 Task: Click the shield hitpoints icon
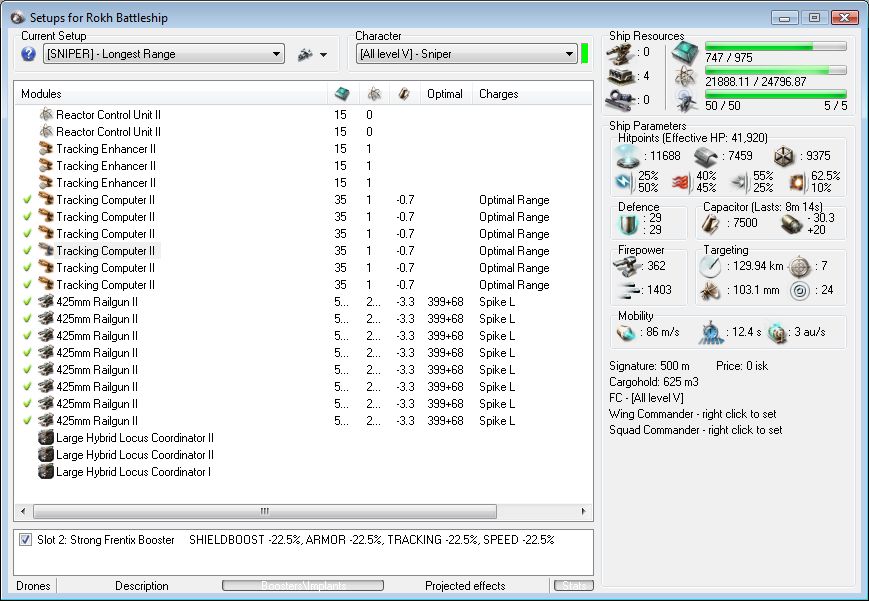click(627, 156)
